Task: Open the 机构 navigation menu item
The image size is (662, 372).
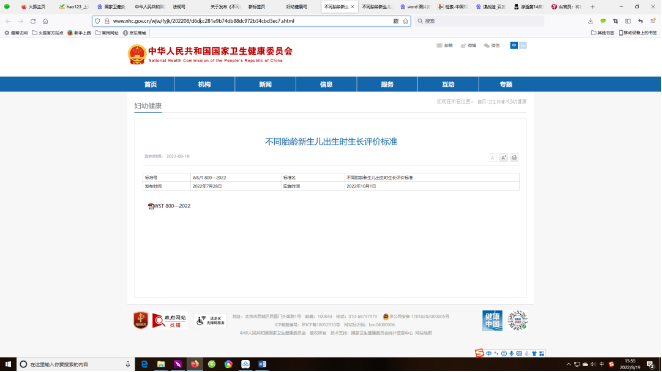Action: click(x=204, y=84)
